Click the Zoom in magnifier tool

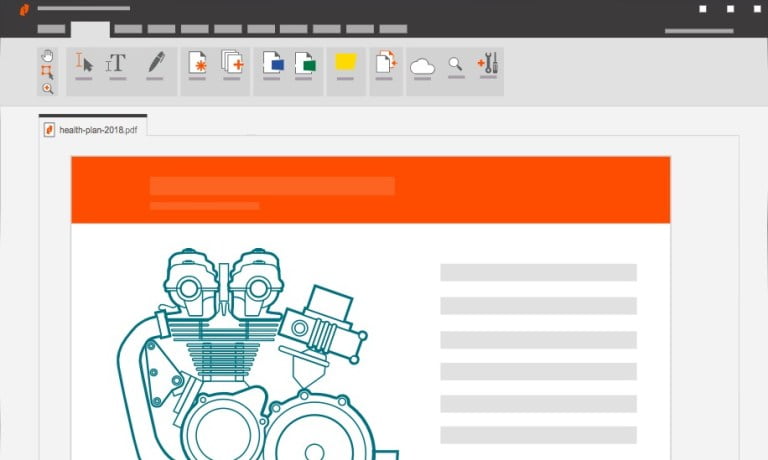(x=47, y=89)
